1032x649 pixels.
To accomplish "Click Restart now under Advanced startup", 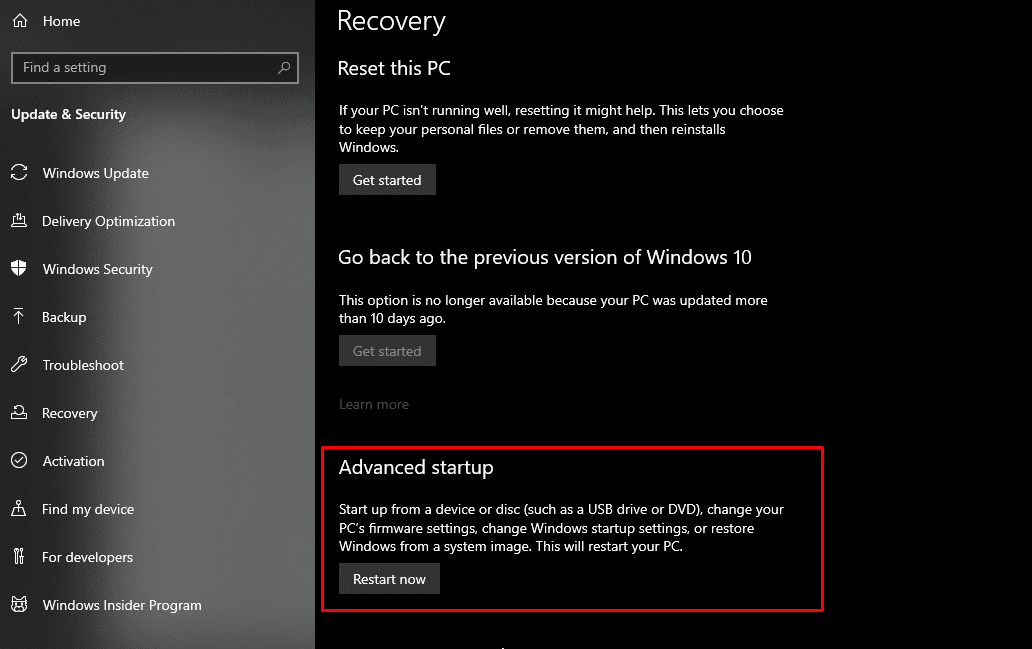I will pyautogui.click(x=389, y=579).
